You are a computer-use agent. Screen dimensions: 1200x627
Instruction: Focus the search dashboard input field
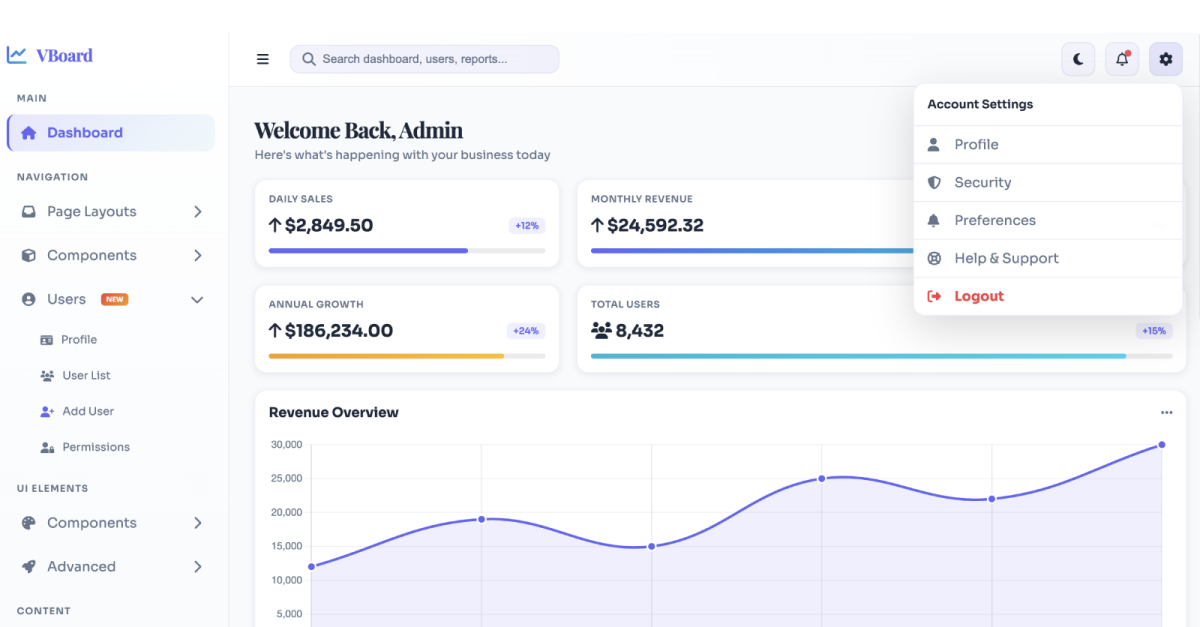[424, 59]
